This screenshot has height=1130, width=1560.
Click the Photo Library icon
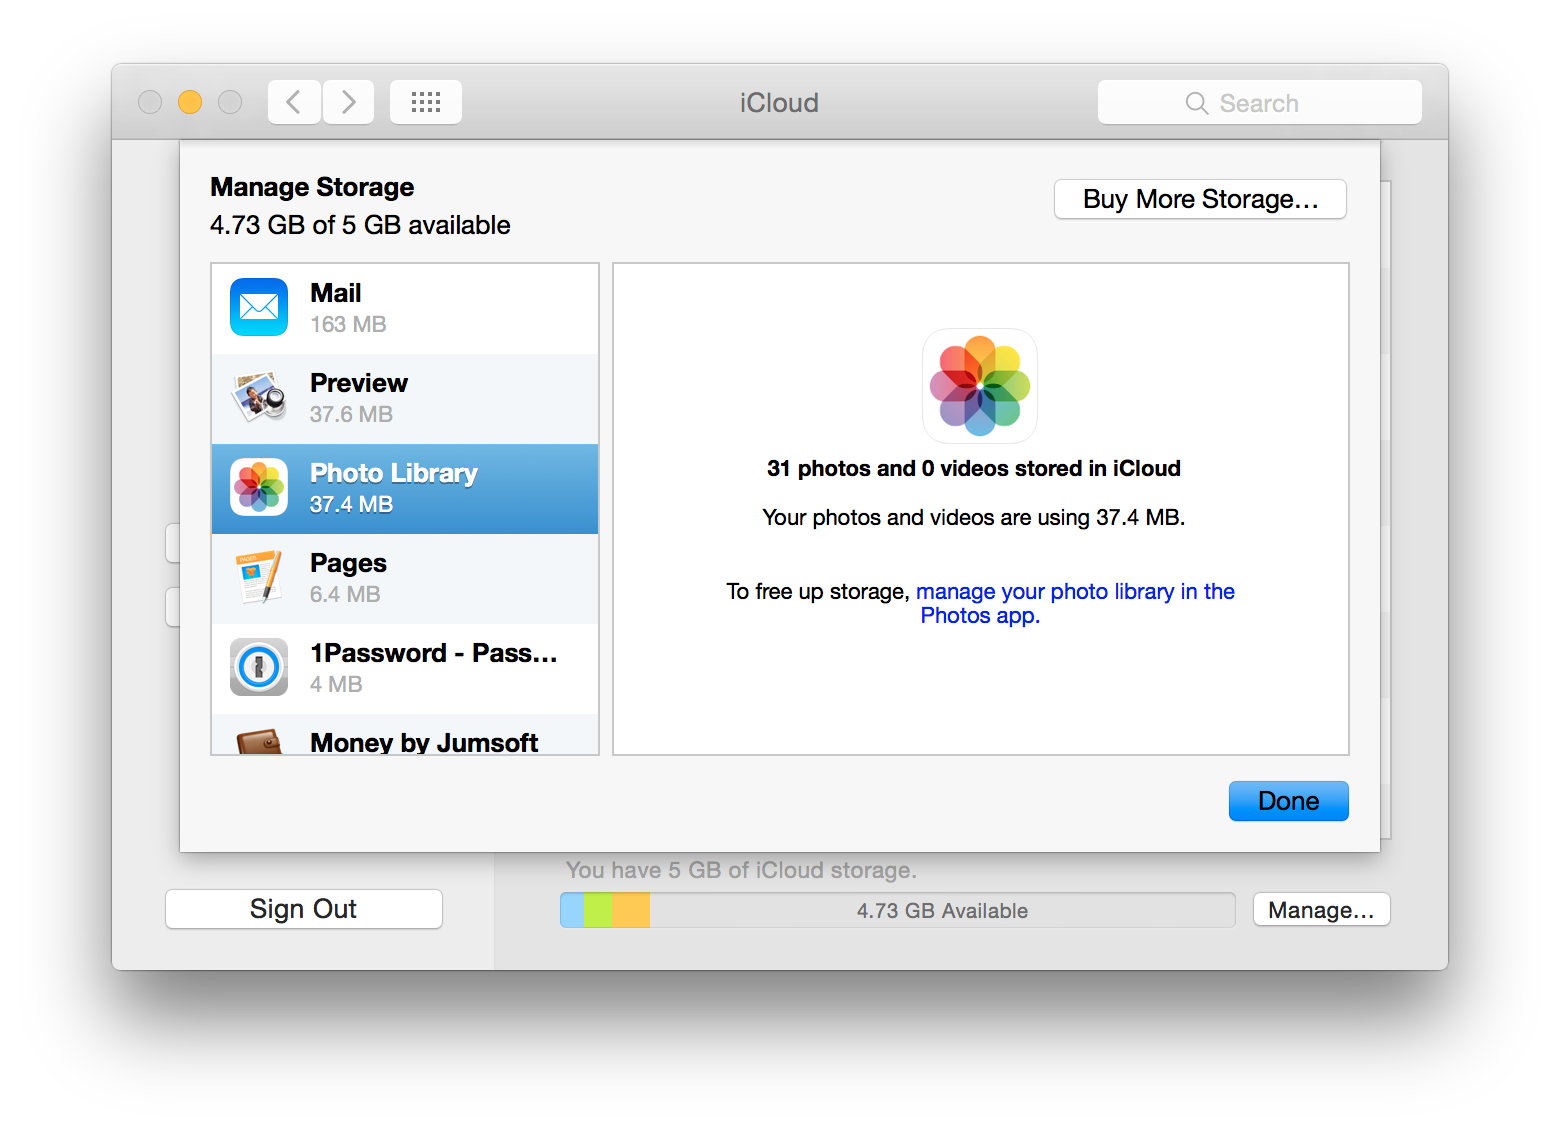point(258,487)
